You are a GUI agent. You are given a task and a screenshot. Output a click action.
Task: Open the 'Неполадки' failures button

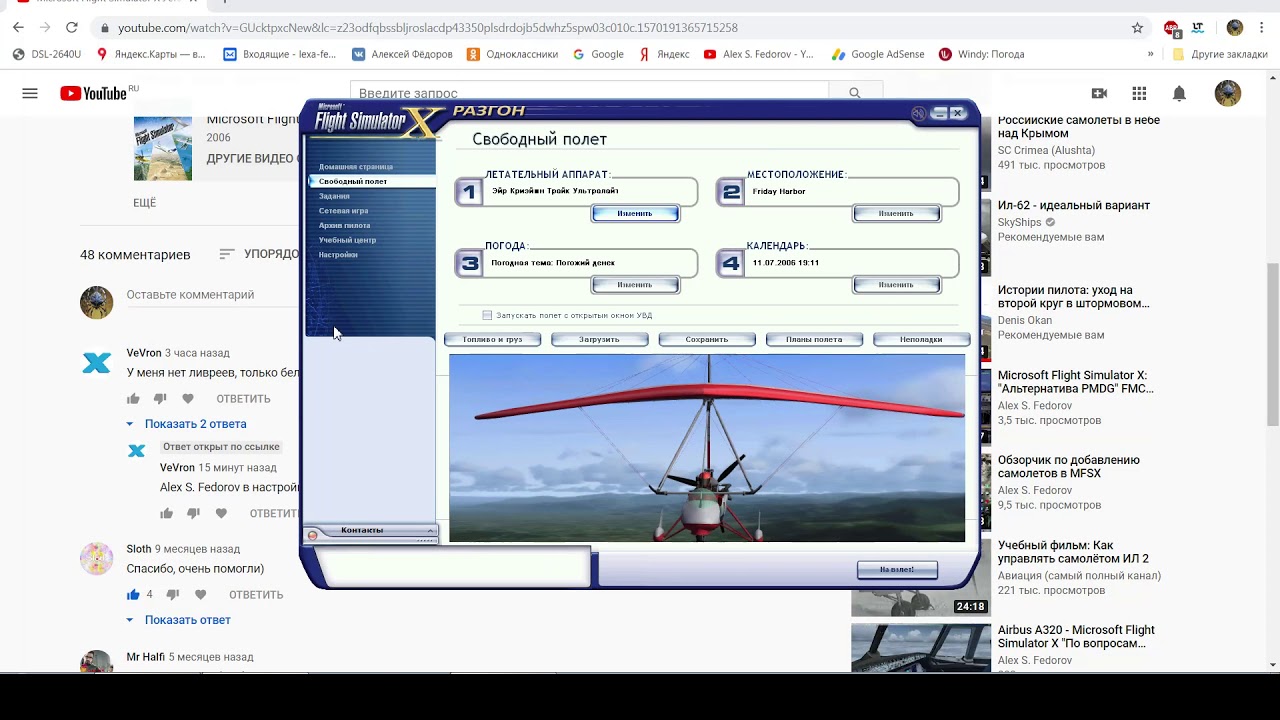921,340
